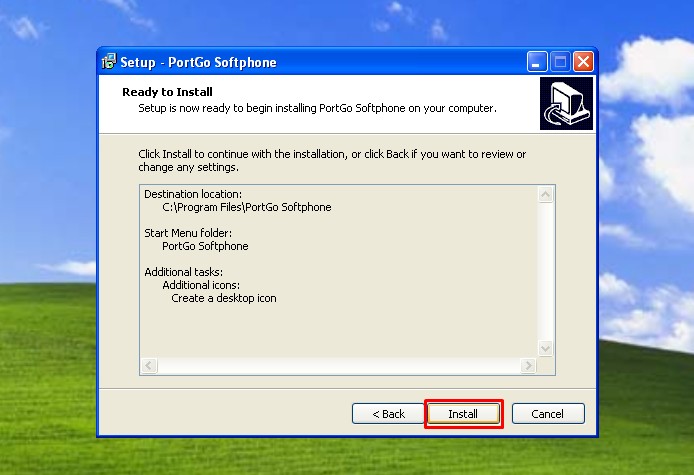Image resolution: width=694 pixels, height=475 pixels.
Task: Click the 'C:\Program Files\PortGo Softphone' path text
Action: (247, 207)
